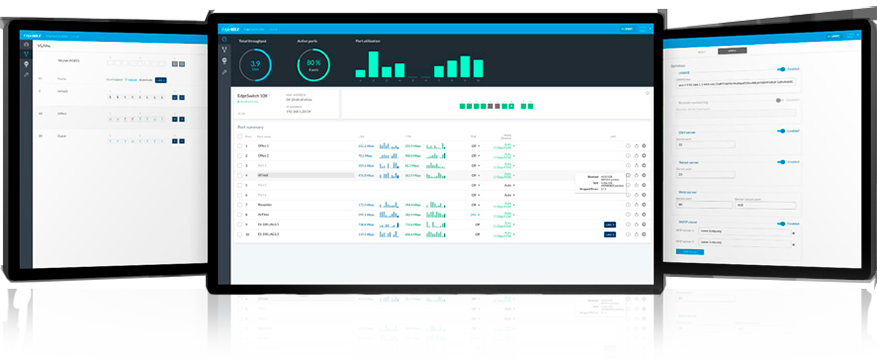
Task: Click the first green port square in switch diagram
Action: pyautogui.click(x=463, y=106)
